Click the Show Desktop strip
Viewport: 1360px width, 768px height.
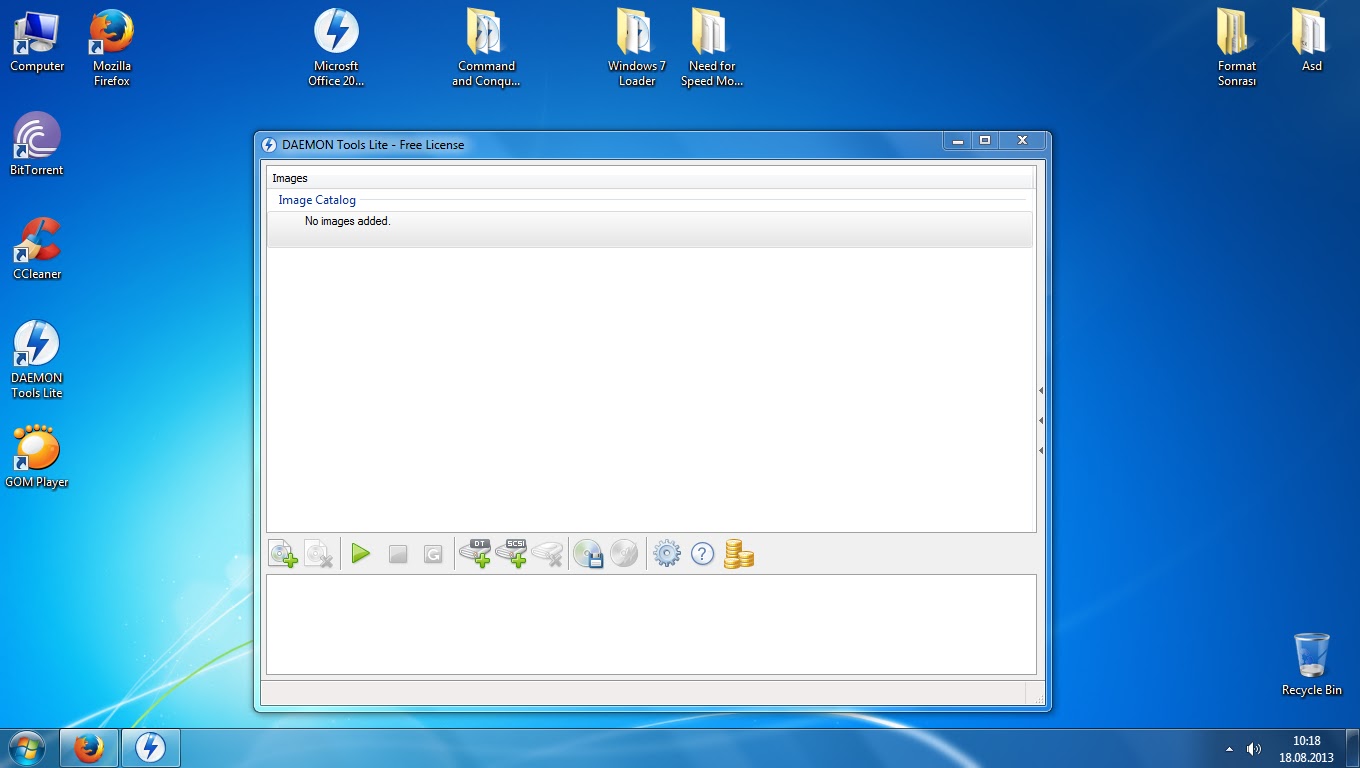[1352, 748]
